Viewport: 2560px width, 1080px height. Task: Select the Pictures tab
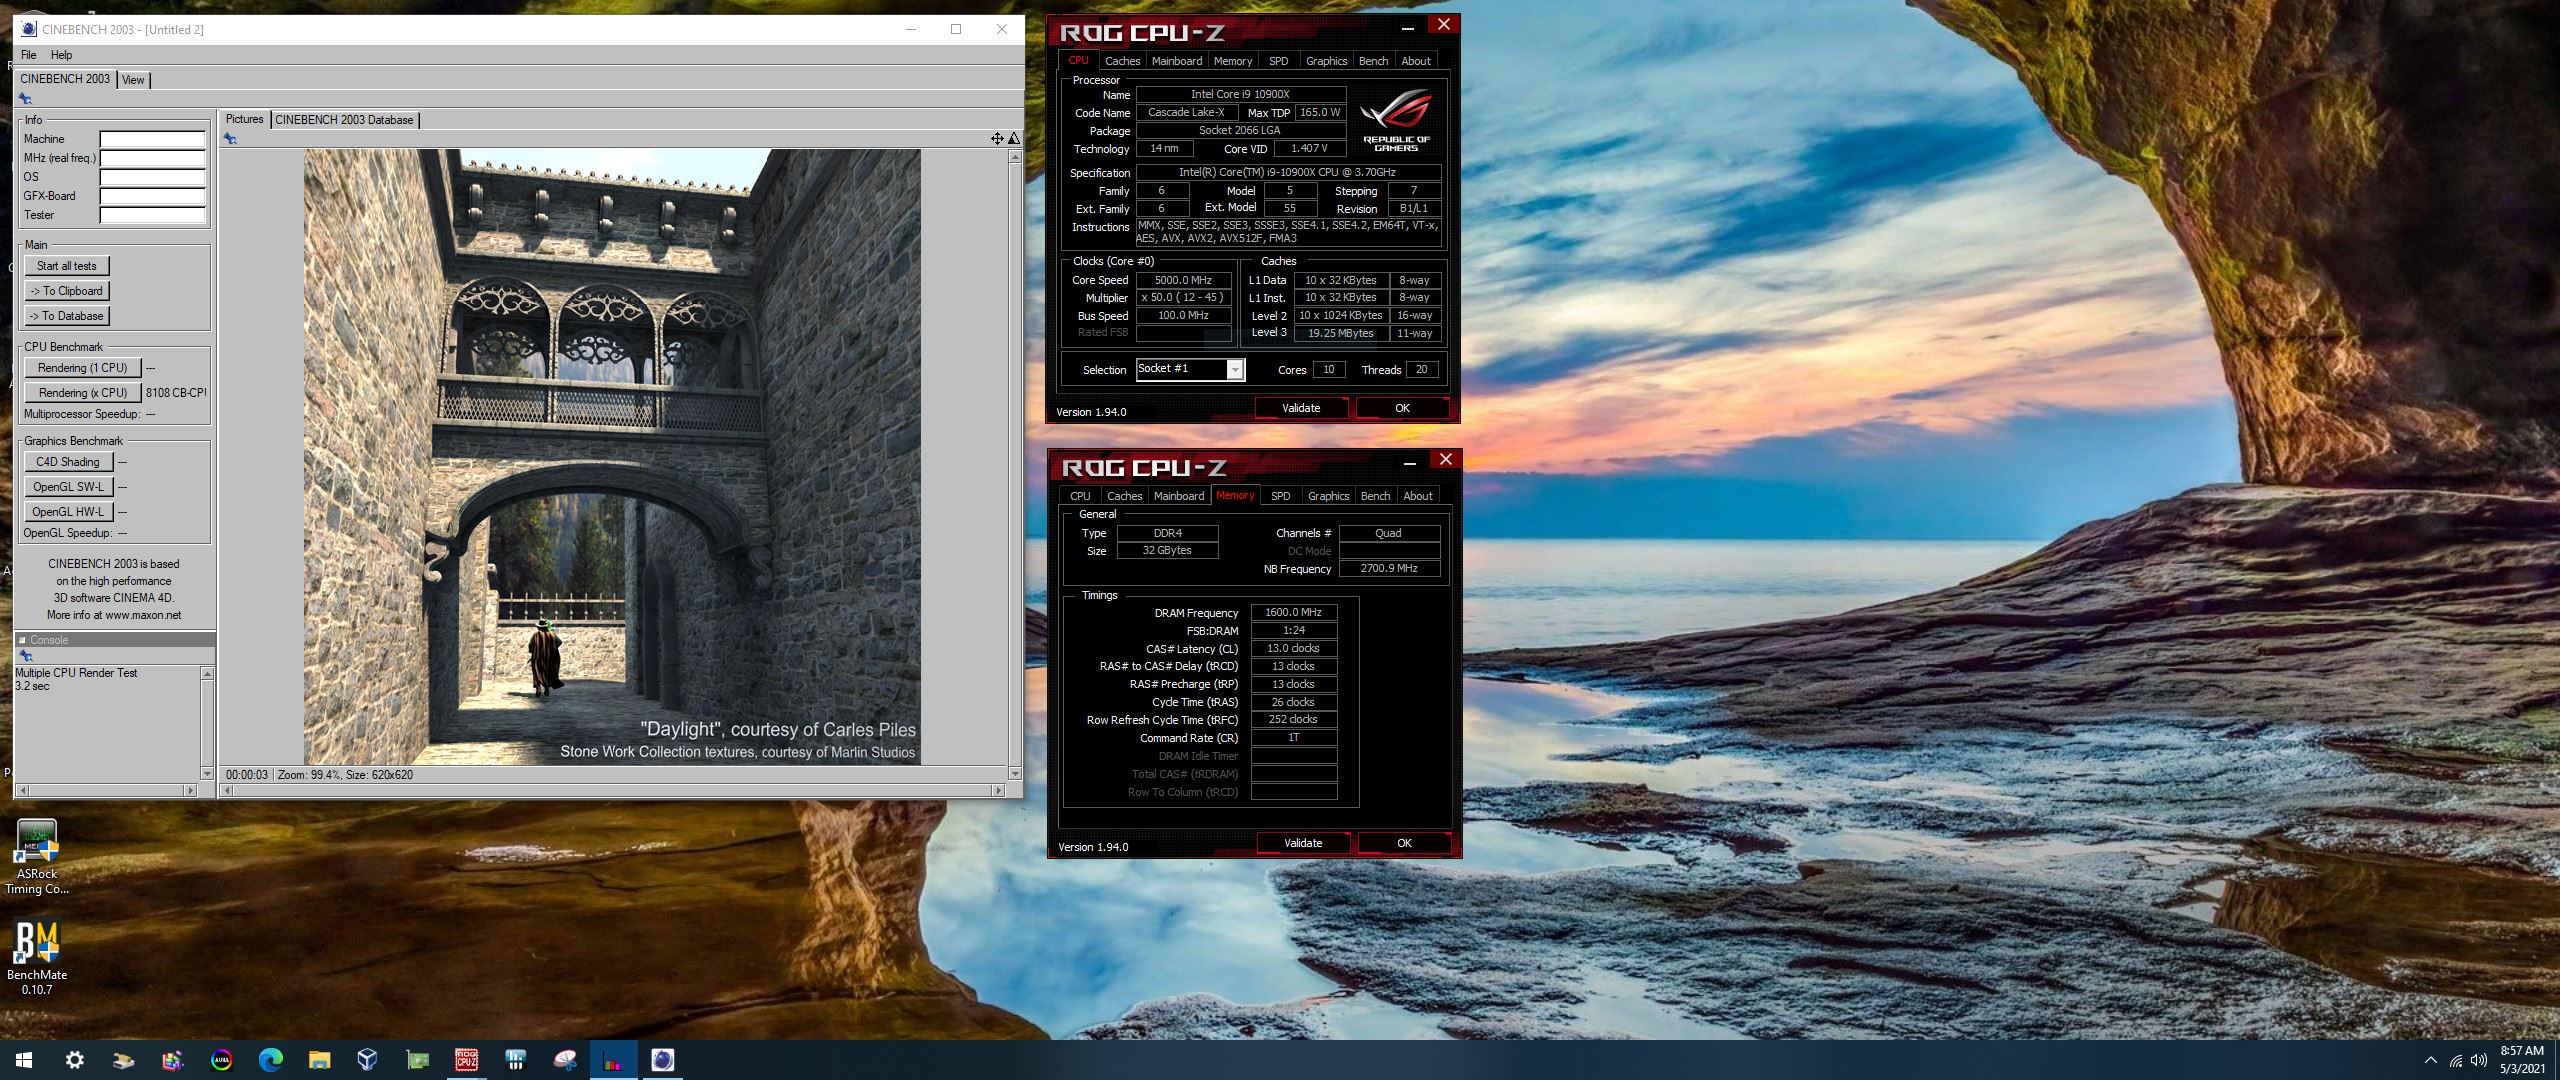244,119
